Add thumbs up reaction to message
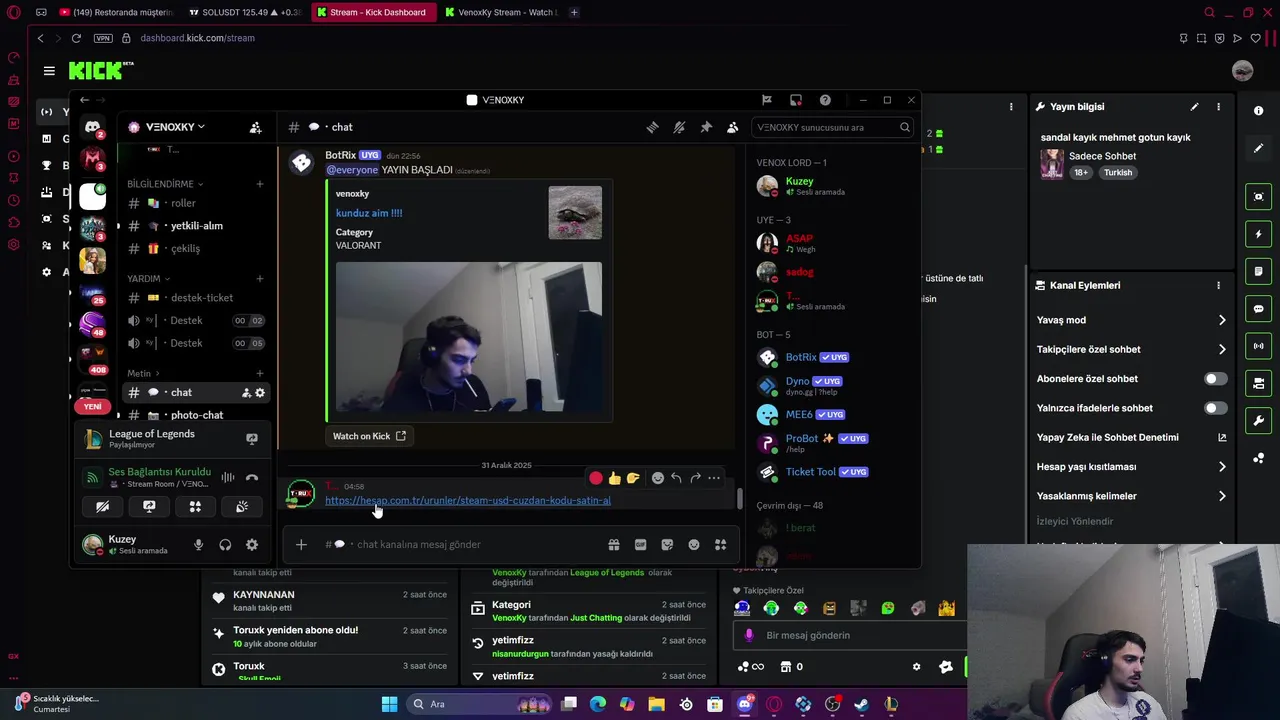The height and width of the screenshot is (720, 1280). [x=614, y=478]
